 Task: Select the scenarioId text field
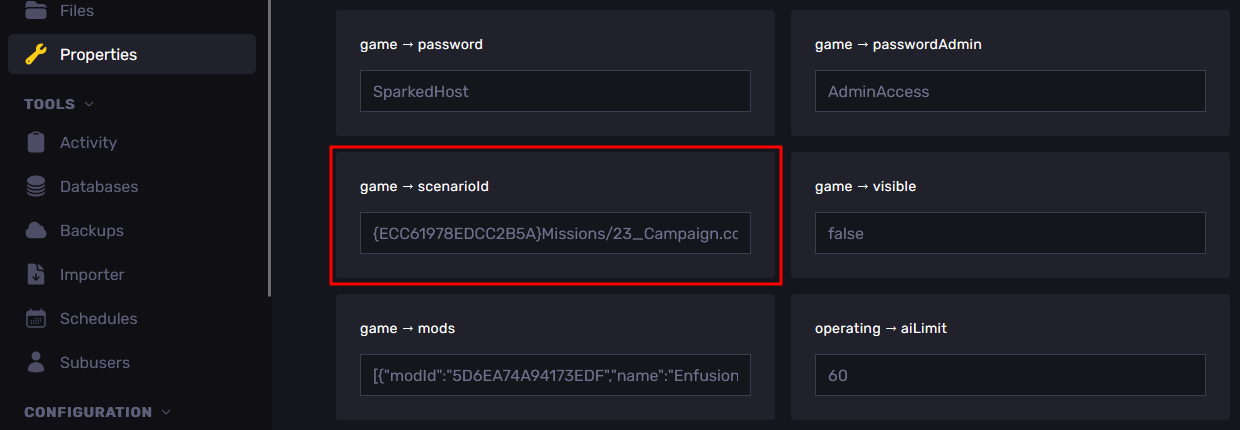(555, 233)
